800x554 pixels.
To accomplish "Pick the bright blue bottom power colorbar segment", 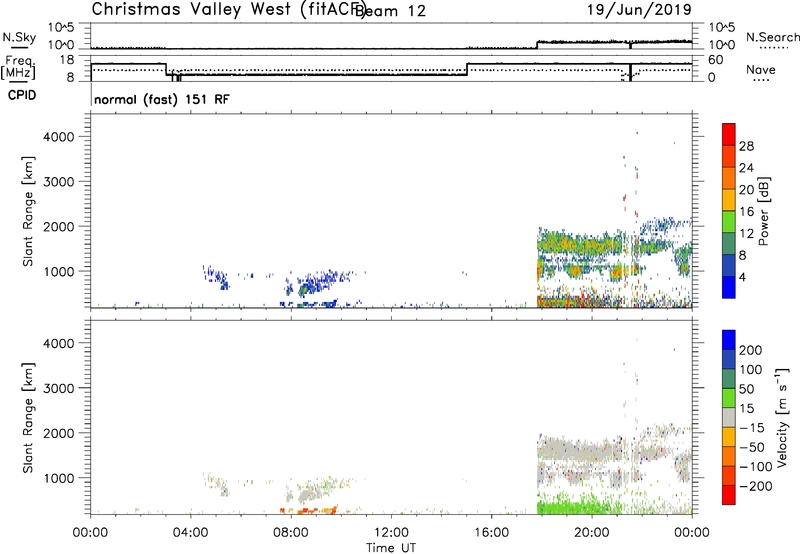I will (729, 288).
